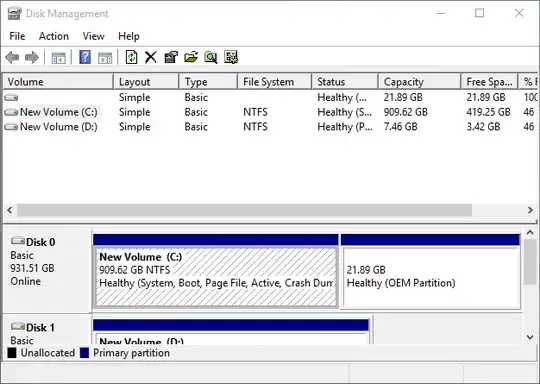The width and height of the screenshot is (540, 384).
Task: Click the Explore magnifier toolbar icon
Action: pyautogui.click(x=211, y=57)
